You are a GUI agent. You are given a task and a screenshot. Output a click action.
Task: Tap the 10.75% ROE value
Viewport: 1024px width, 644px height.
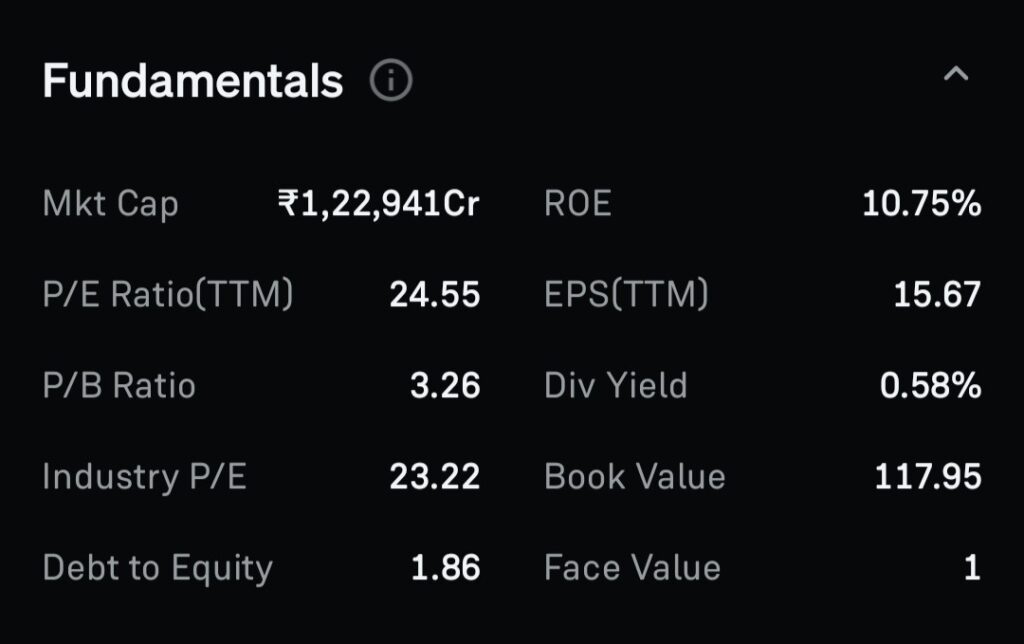921,204
